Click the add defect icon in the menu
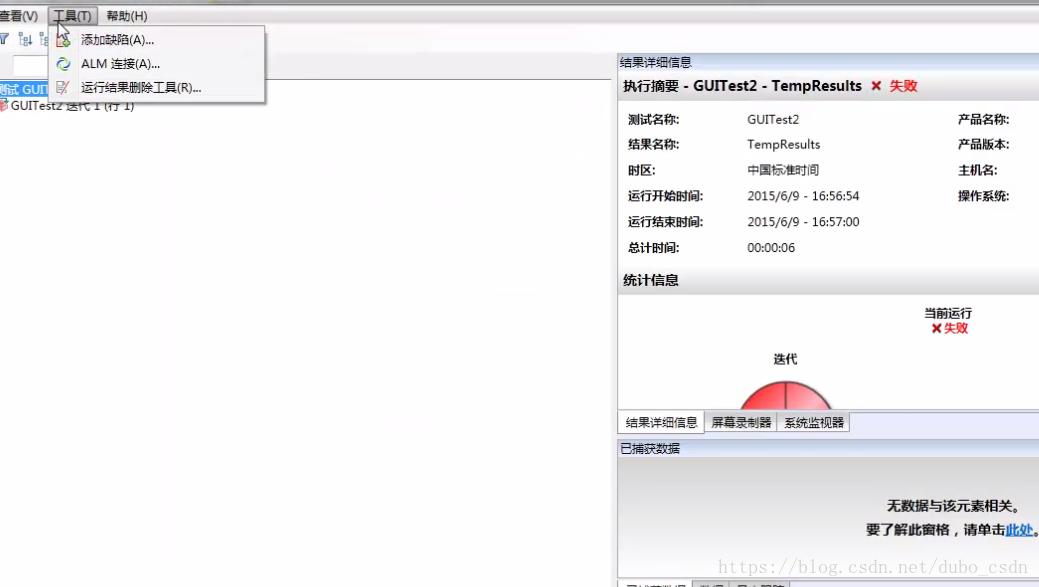The image size is (1039, 587). tap(63, 40)
